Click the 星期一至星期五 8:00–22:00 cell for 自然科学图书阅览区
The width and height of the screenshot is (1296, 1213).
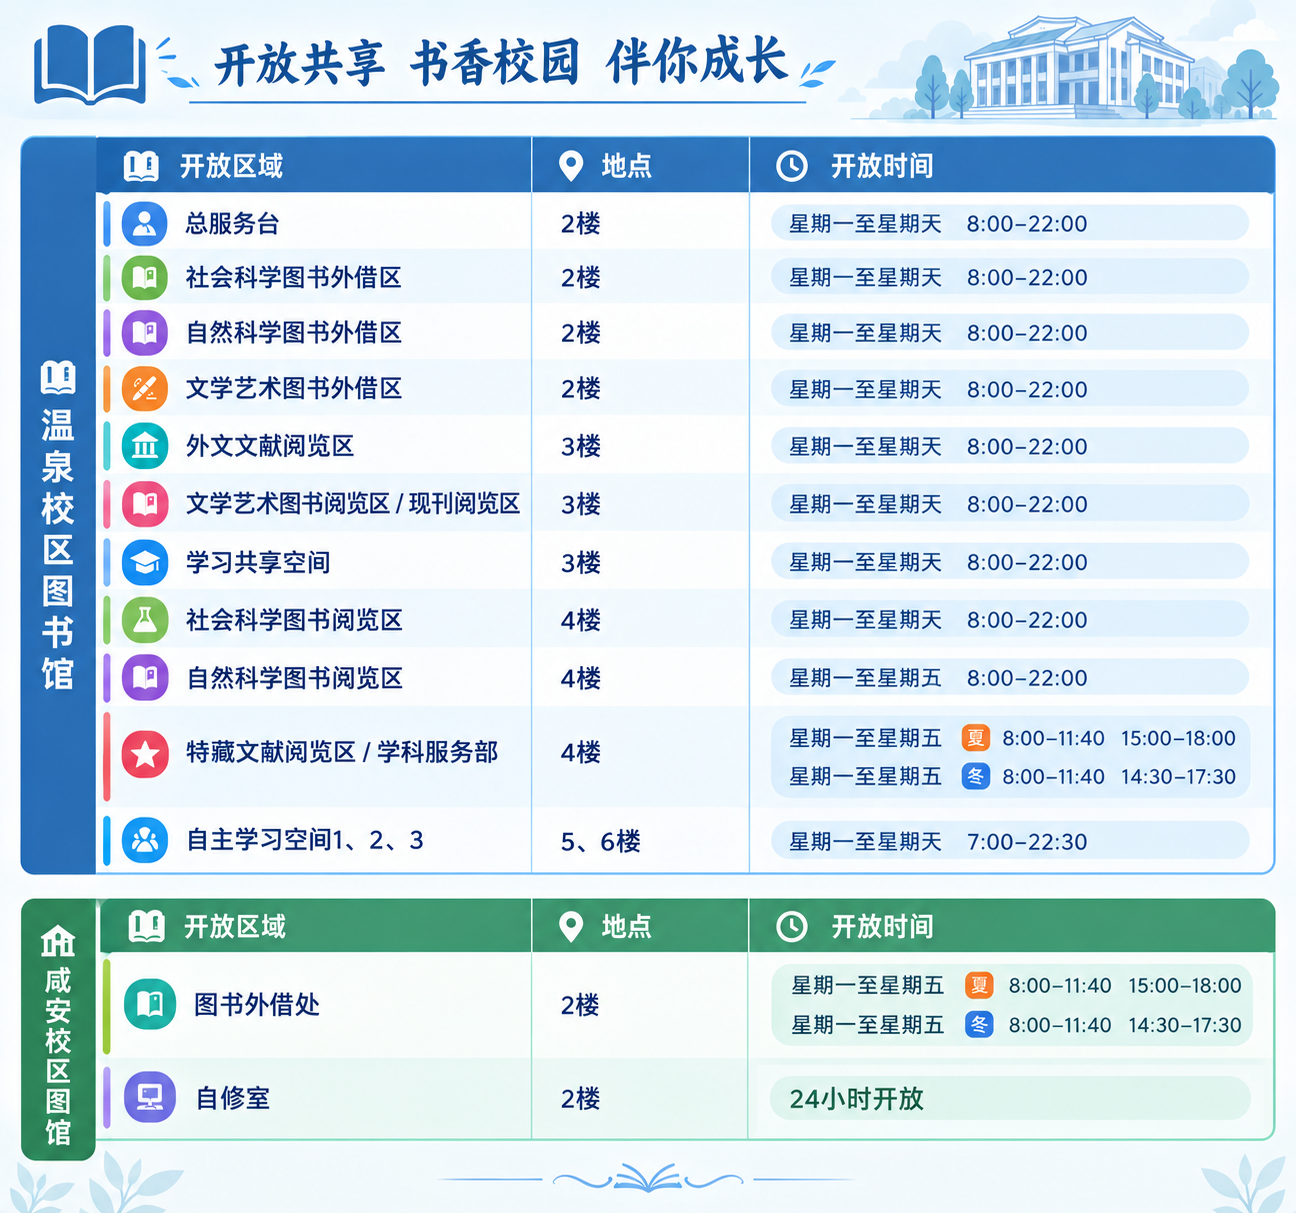[x=1010, y=678]
